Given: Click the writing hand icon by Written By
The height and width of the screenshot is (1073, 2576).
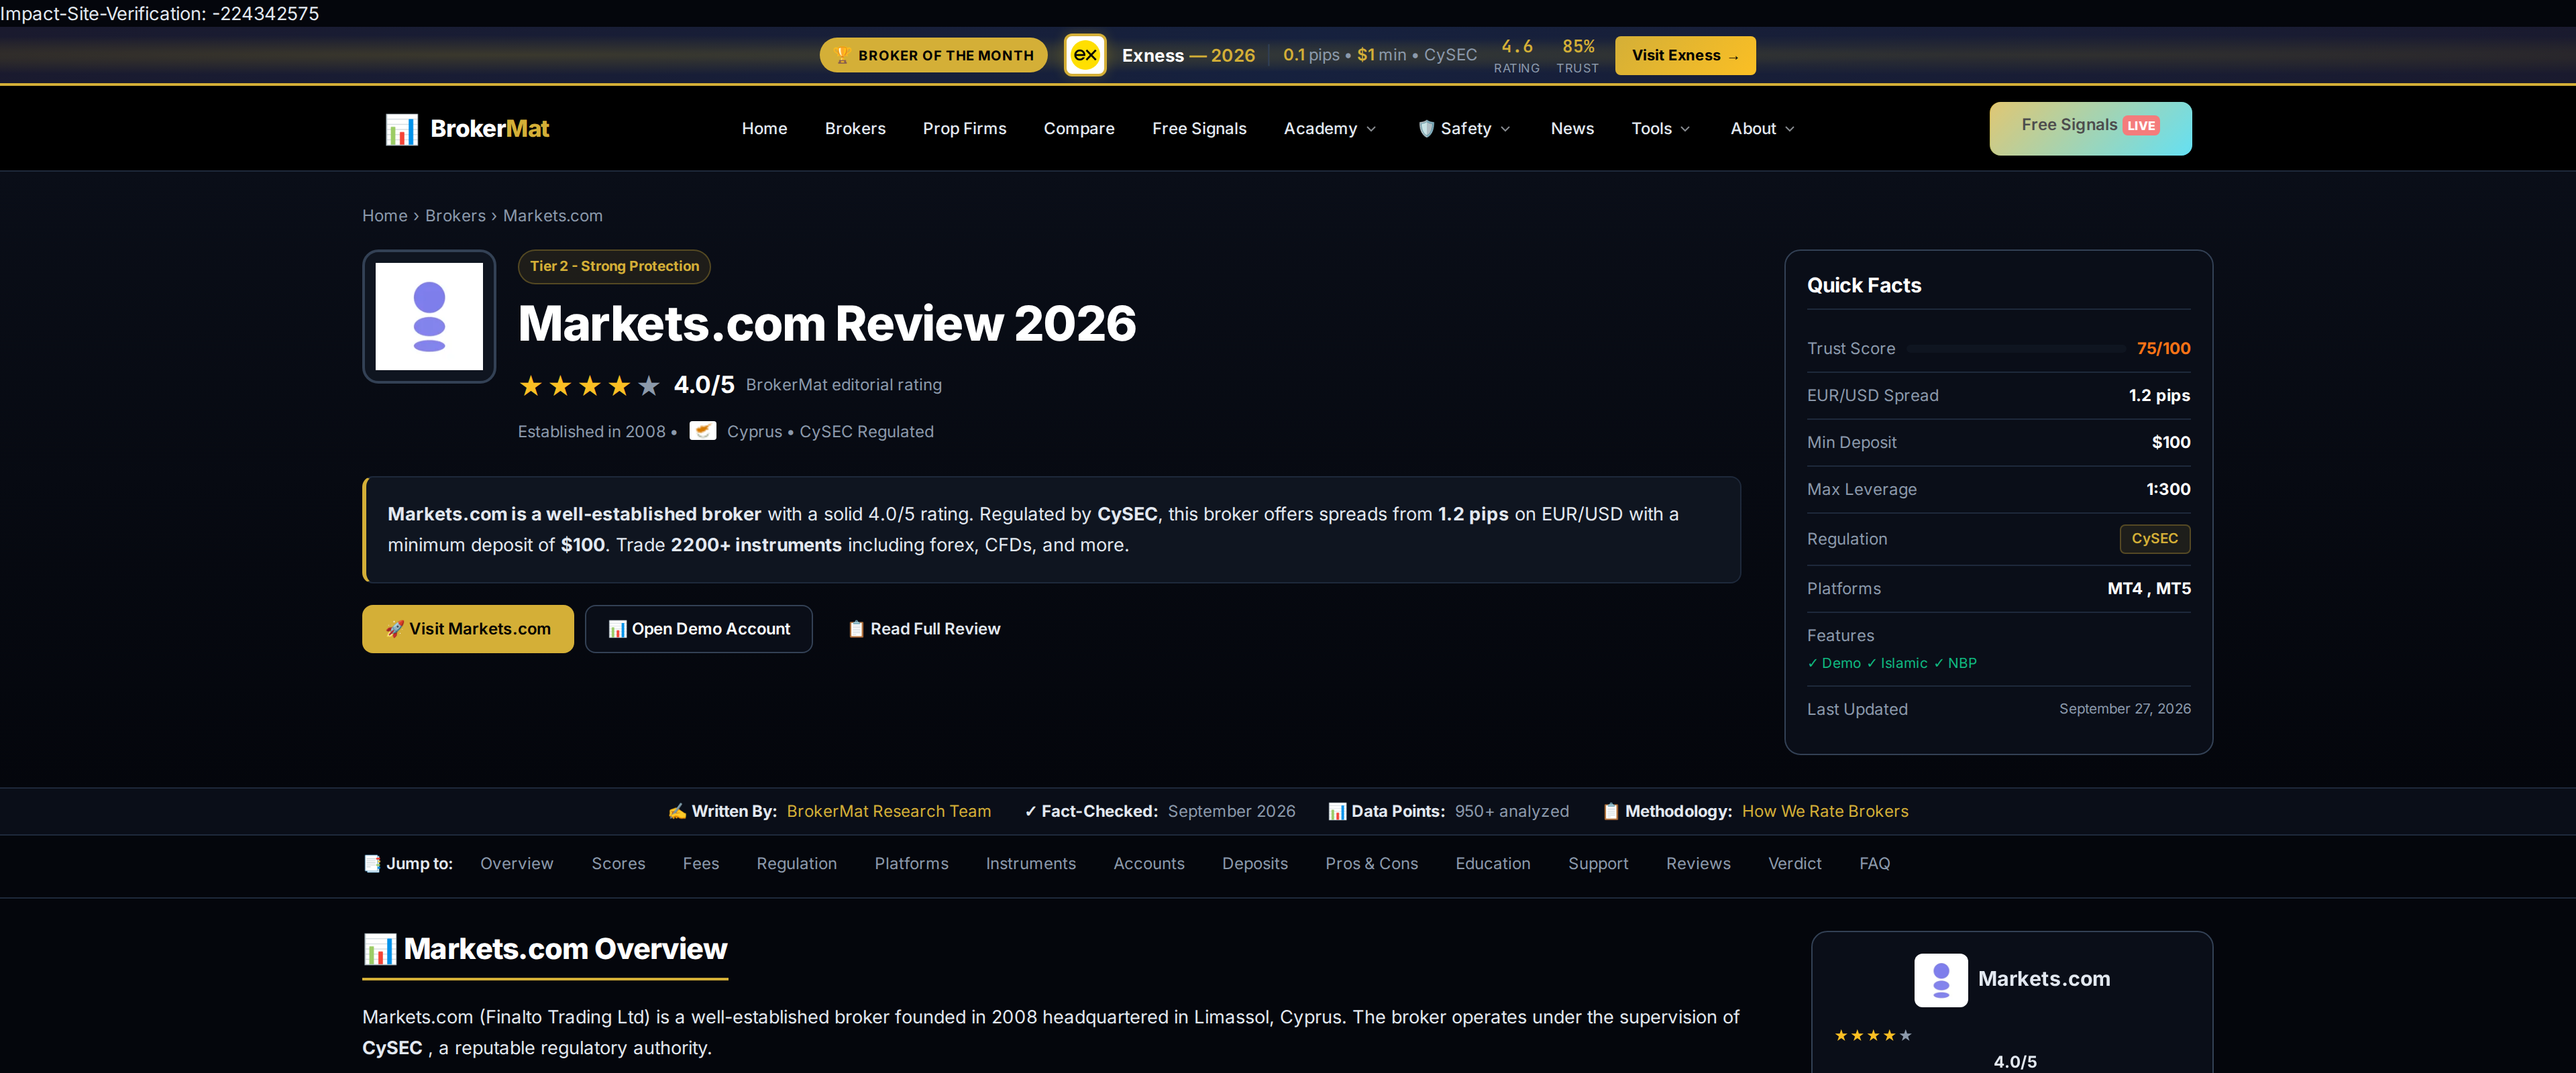Looking at the screenshot, I should (x=677, y=811).
